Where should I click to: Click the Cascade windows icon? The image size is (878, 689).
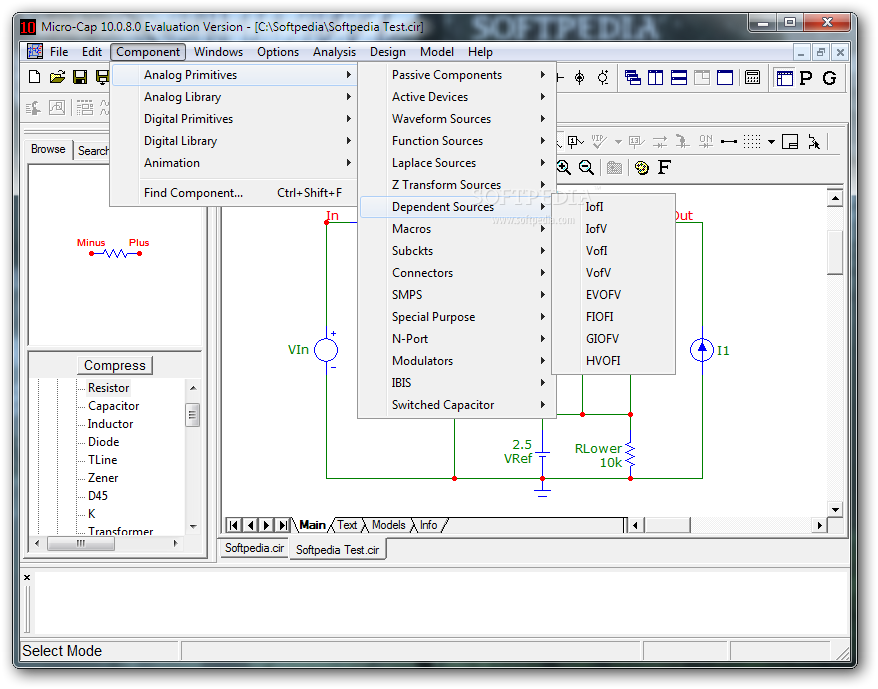(x=633, y=77)
